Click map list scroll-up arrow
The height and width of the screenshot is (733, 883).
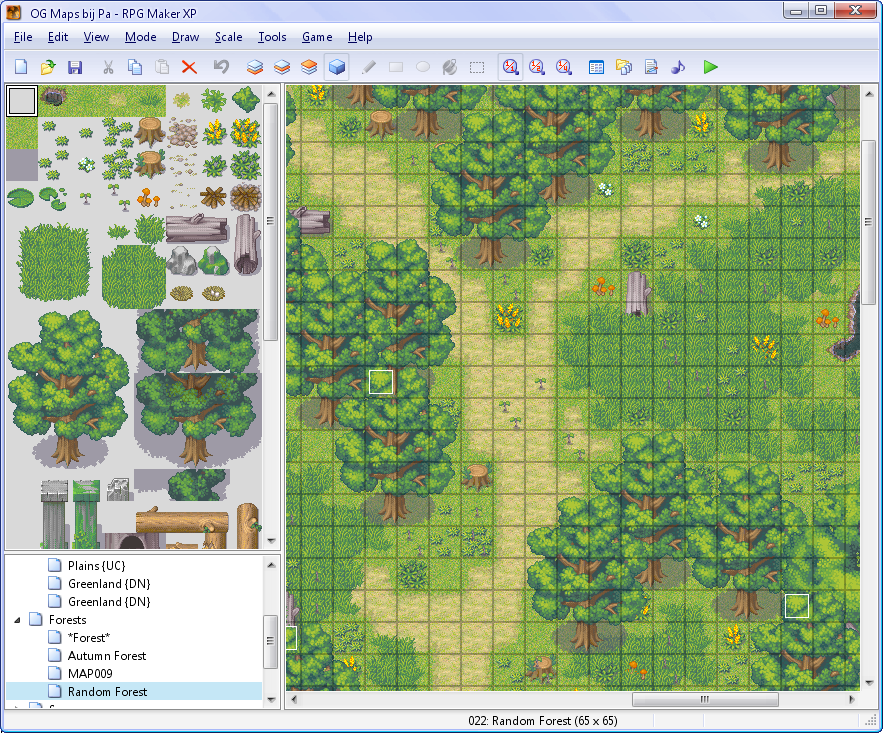coord(271,565)
